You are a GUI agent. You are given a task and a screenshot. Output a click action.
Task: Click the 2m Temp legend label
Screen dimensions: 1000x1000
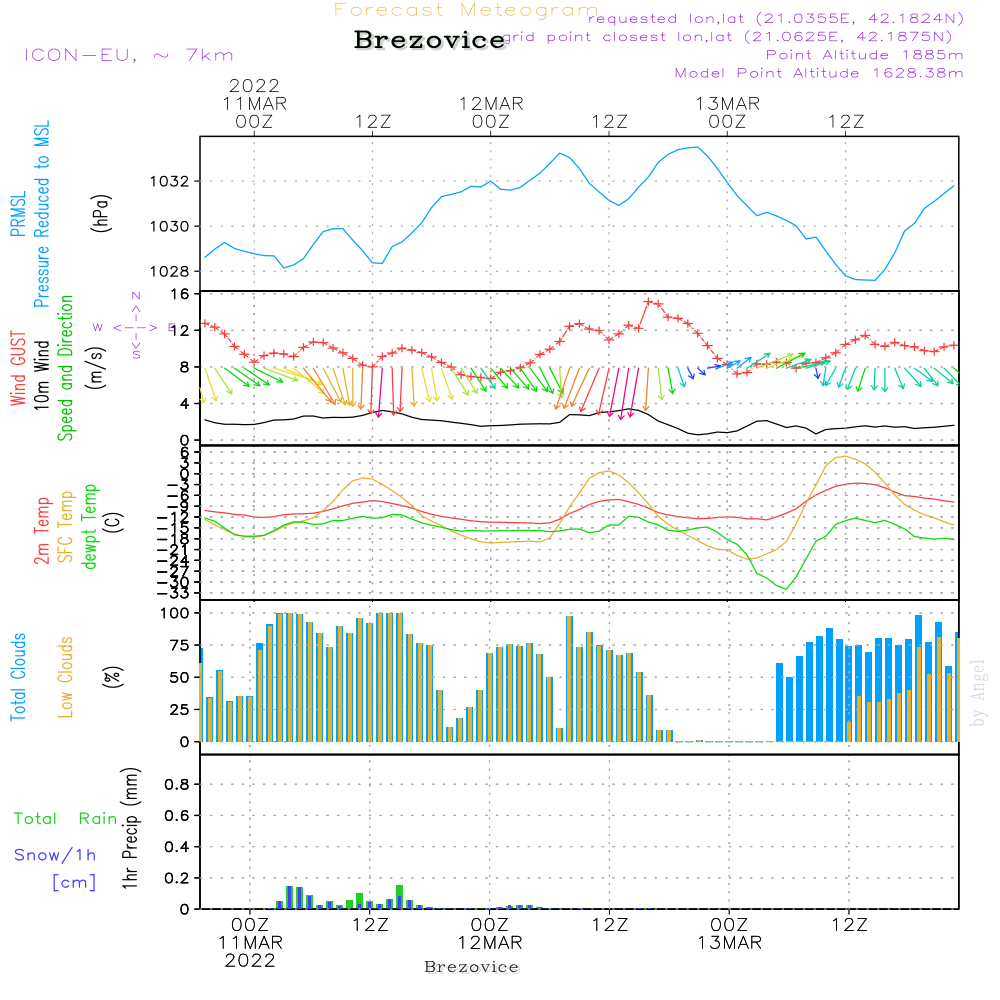(42, 531)
